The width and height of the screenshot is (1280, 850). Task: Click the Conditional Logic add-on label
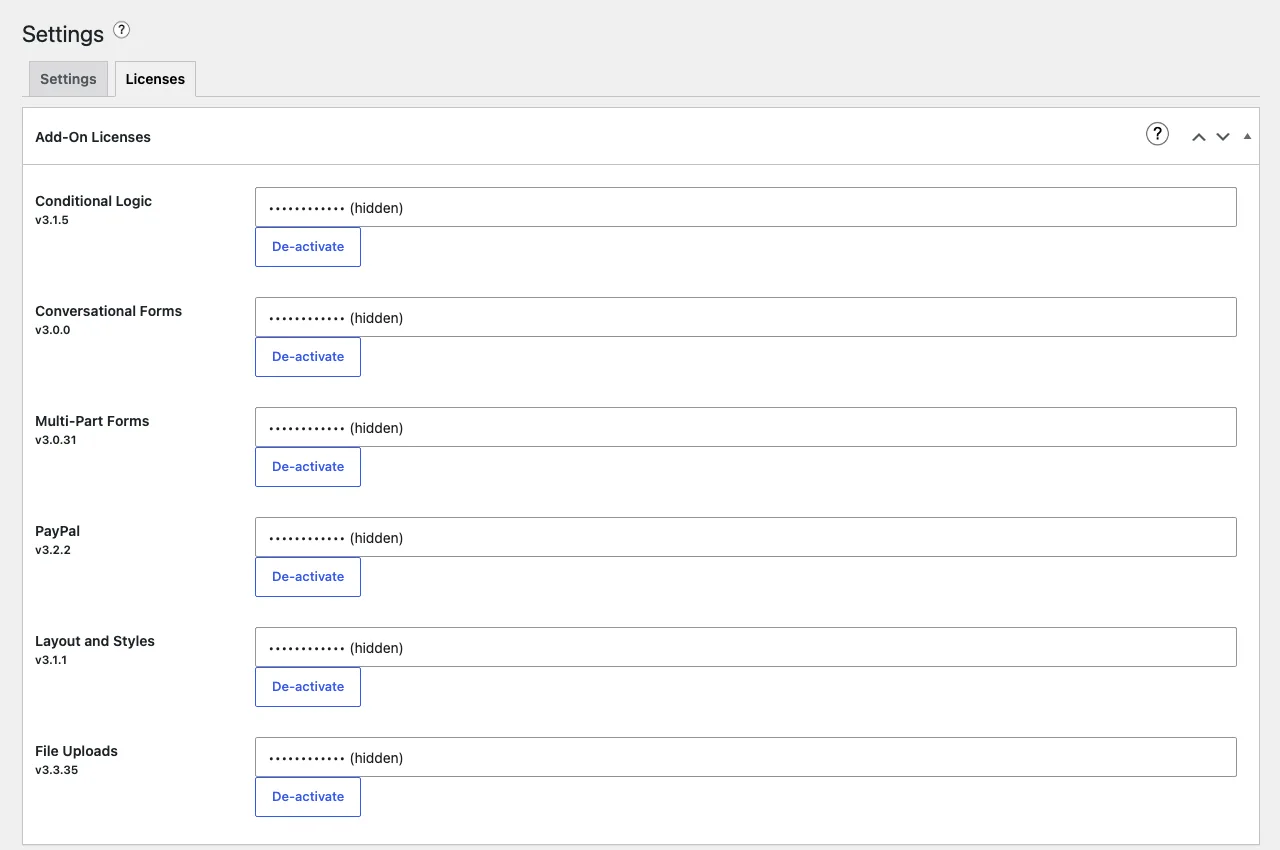pyautogui.click(x=93, y=201)
